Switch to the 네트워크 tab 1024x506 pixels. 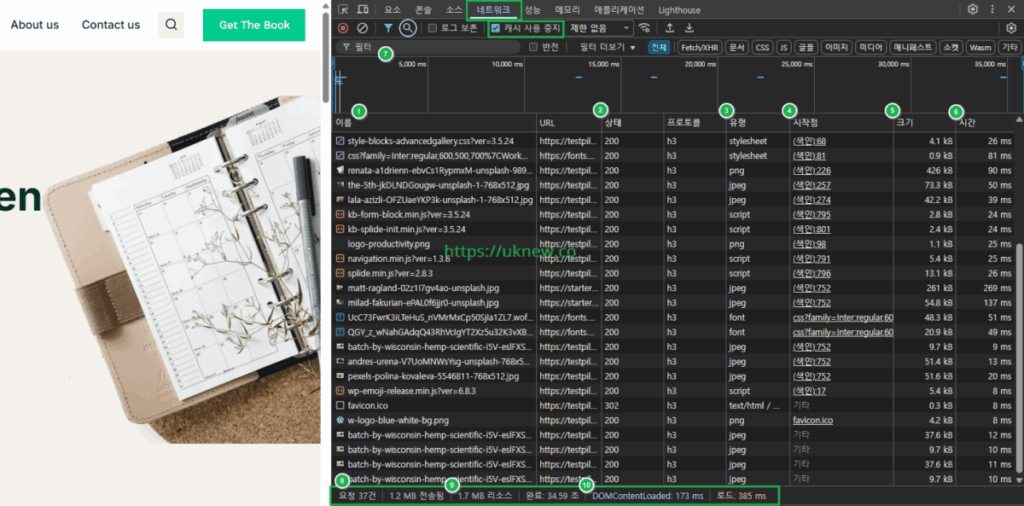(493, 9)
